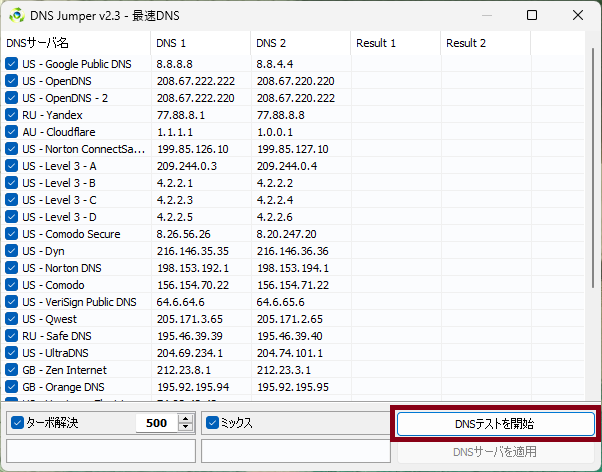Toggle the US - Comodo Secure checkbox

(x=12, y=234)
